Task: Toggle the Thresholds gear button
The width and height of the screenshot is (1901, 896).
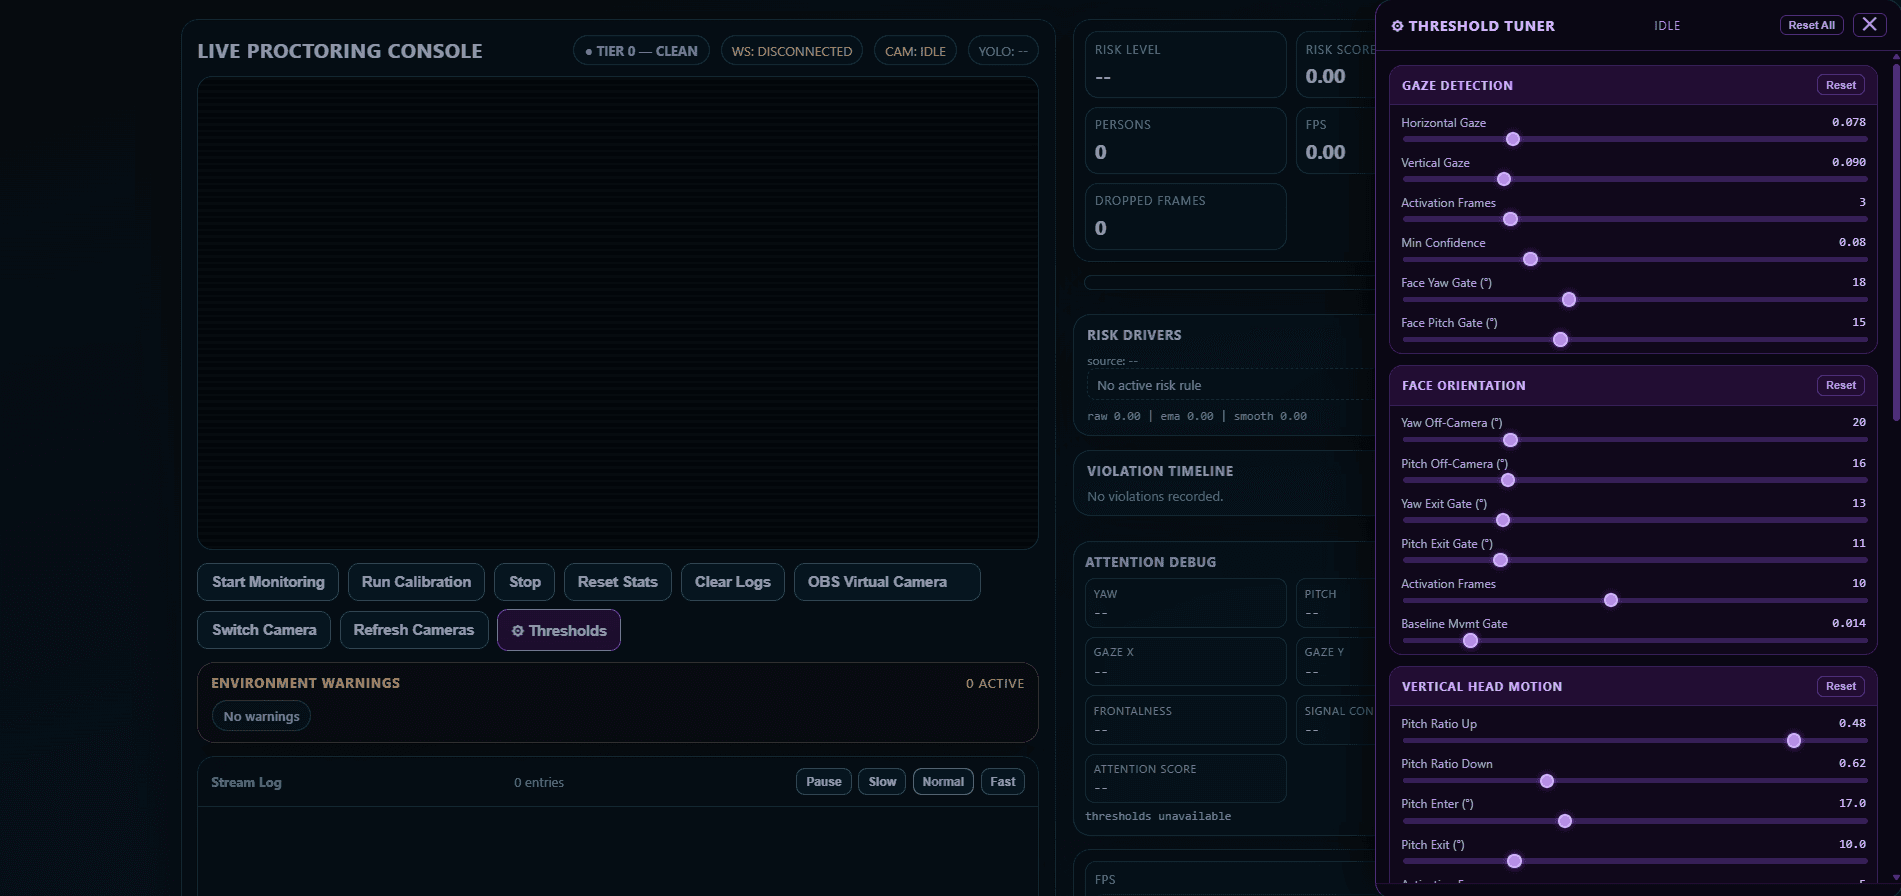Action: click(559, 631)
